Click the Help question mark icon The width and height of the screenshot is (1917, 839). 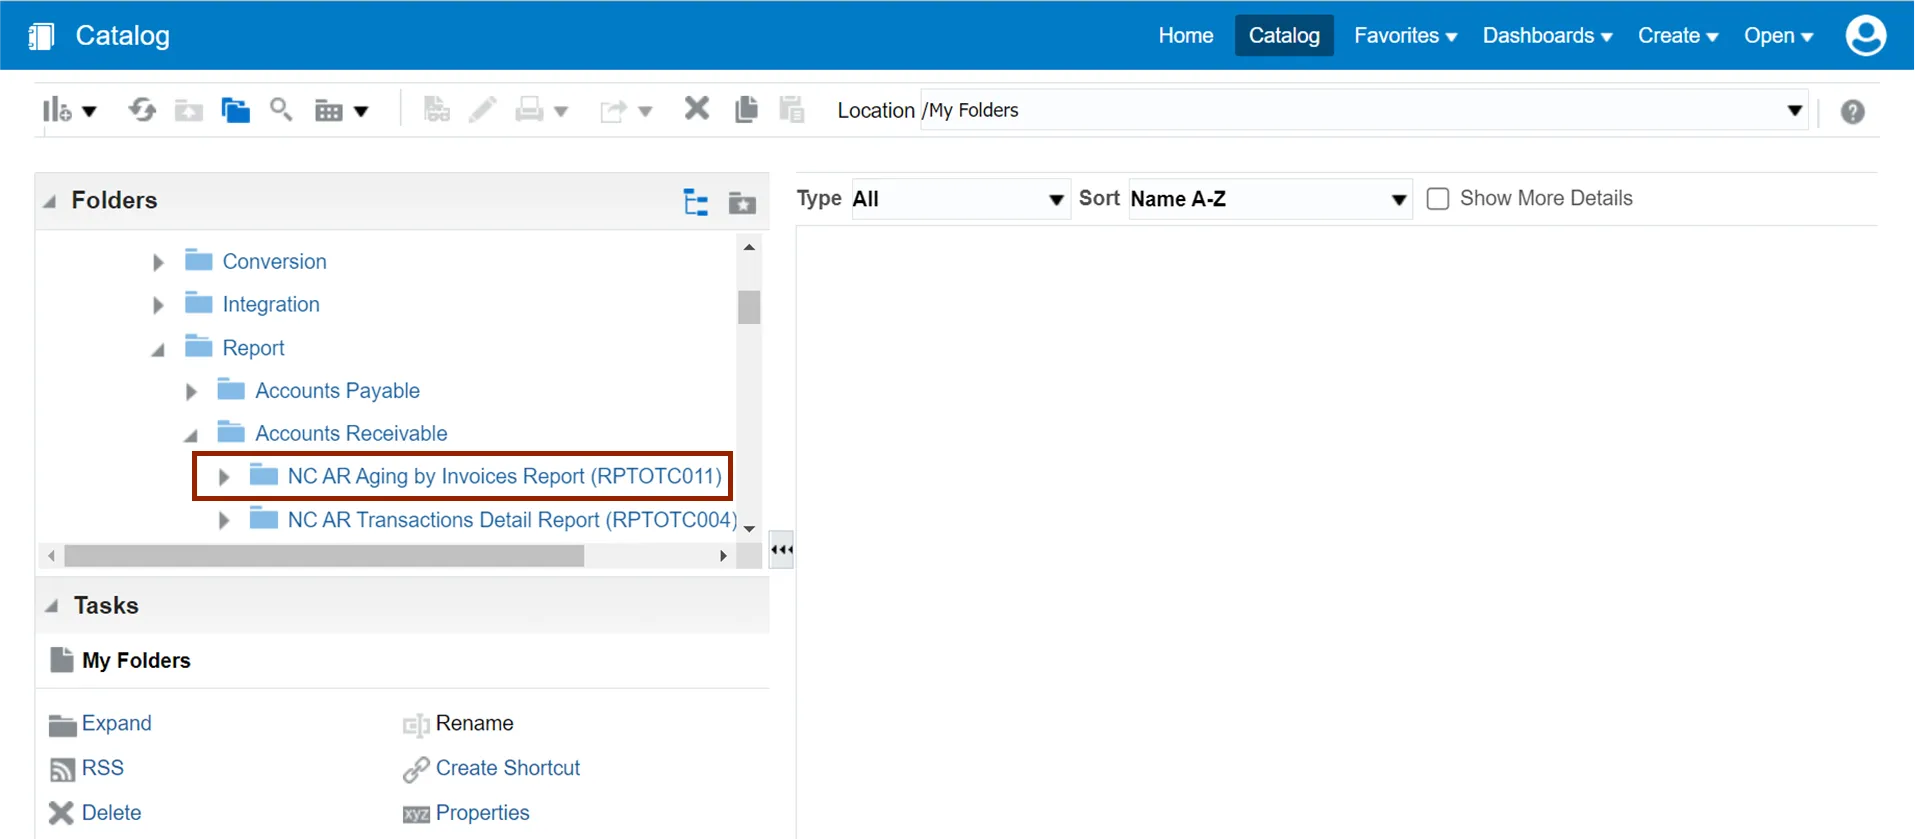(1852, 112)
